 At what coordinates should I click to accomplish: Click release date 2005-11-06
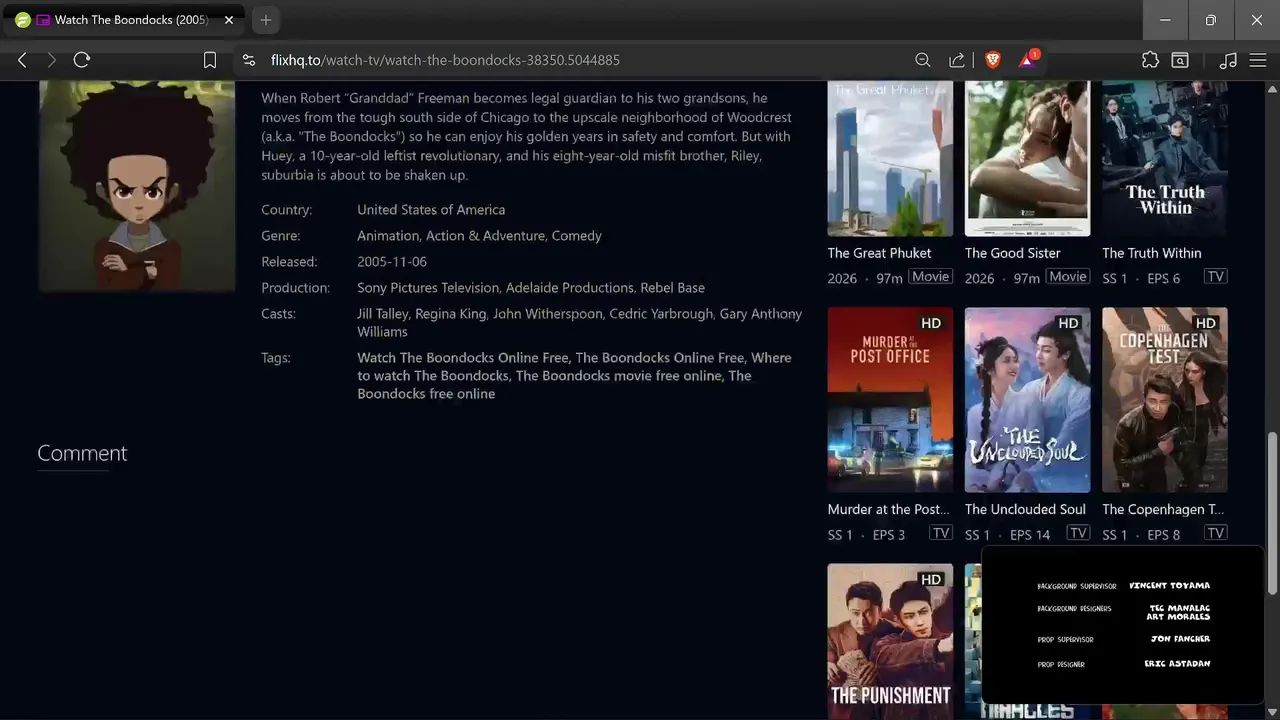[392, 262]
